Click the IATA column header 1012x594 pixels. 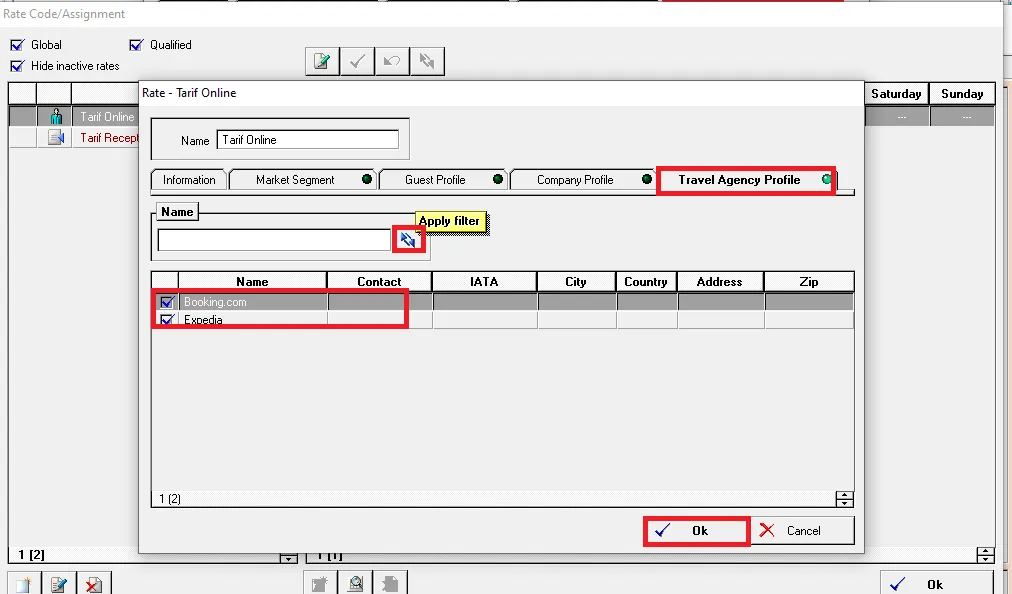[484, 282]
